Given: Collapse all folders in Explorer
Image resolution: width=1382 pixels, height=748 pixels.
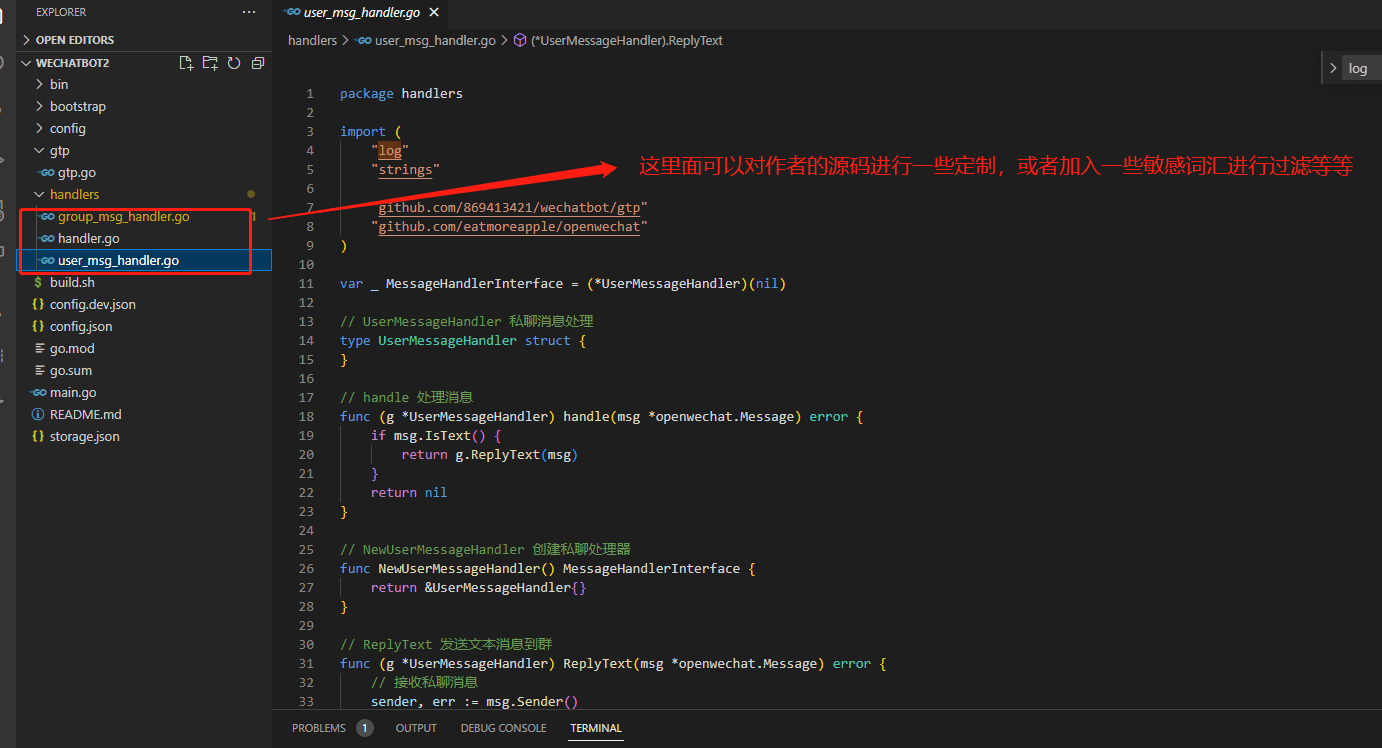Looking at the screenshot, I should (258, 63).
